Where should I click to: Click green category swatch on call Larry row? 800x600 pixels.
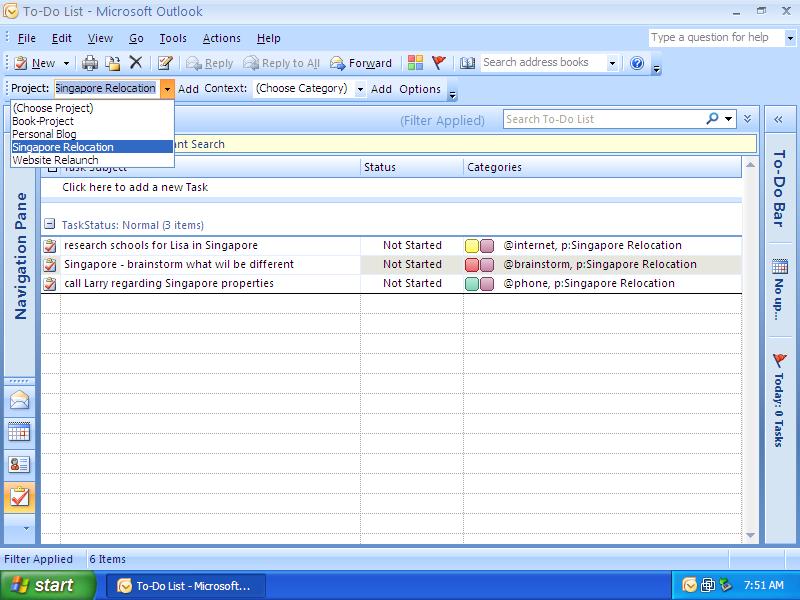coord(472,284)
